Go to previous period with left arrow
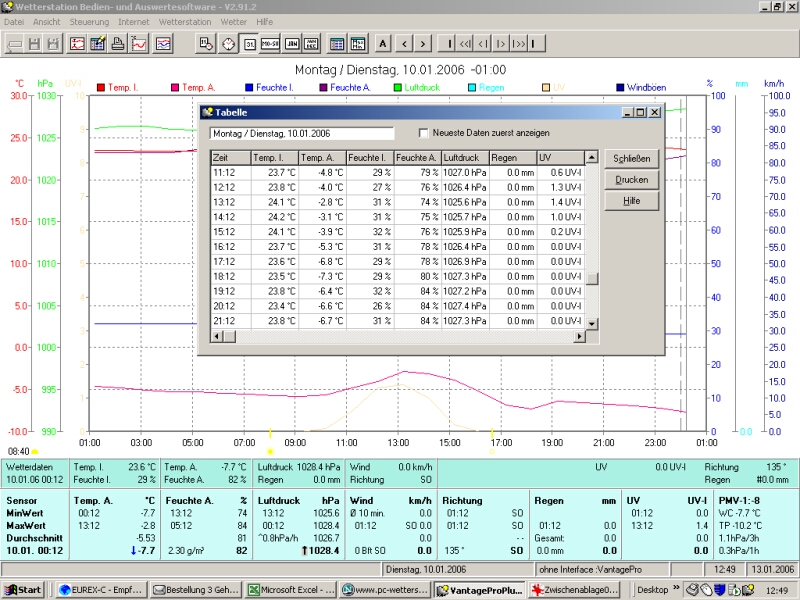The width and height of the screenshot is (800, 600). (x=404, y=44)
